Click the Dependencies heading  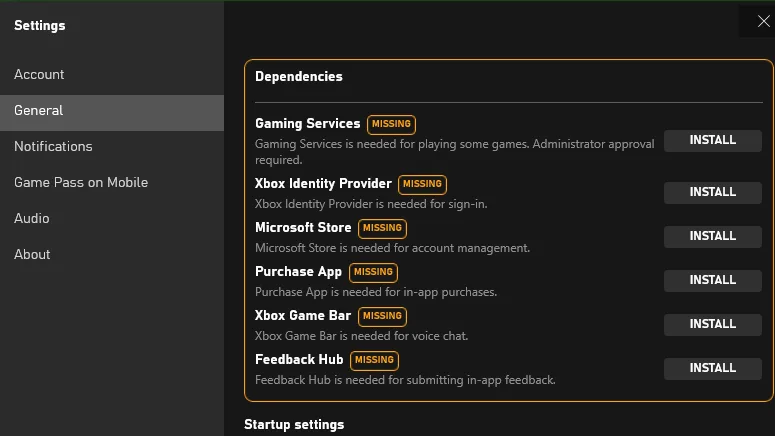pos(299,77)
